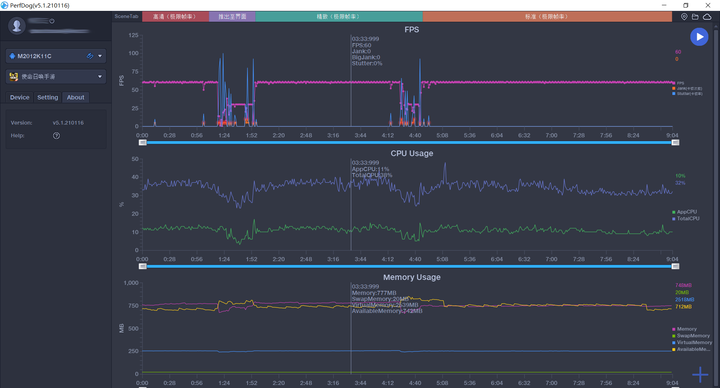Select the About tab

point(75,97)
